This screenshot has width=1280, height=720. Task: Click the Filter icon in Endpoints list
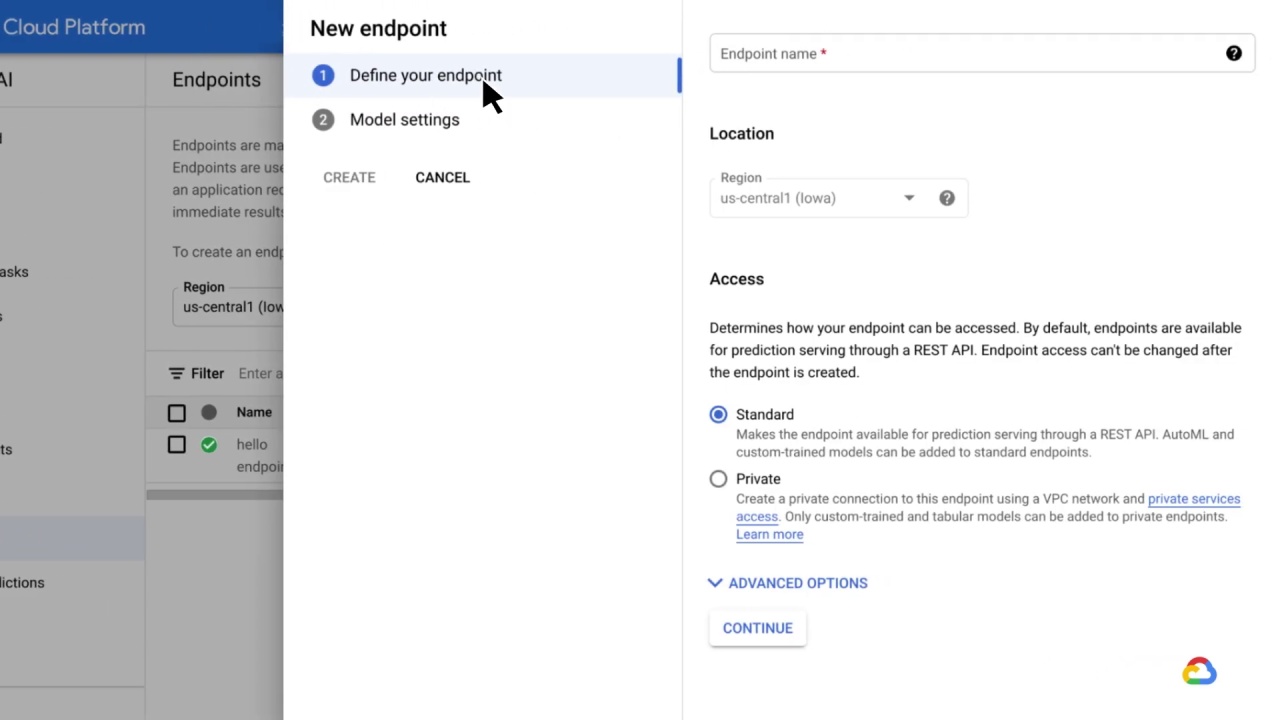pyautogui.click(x=177, y=373)
